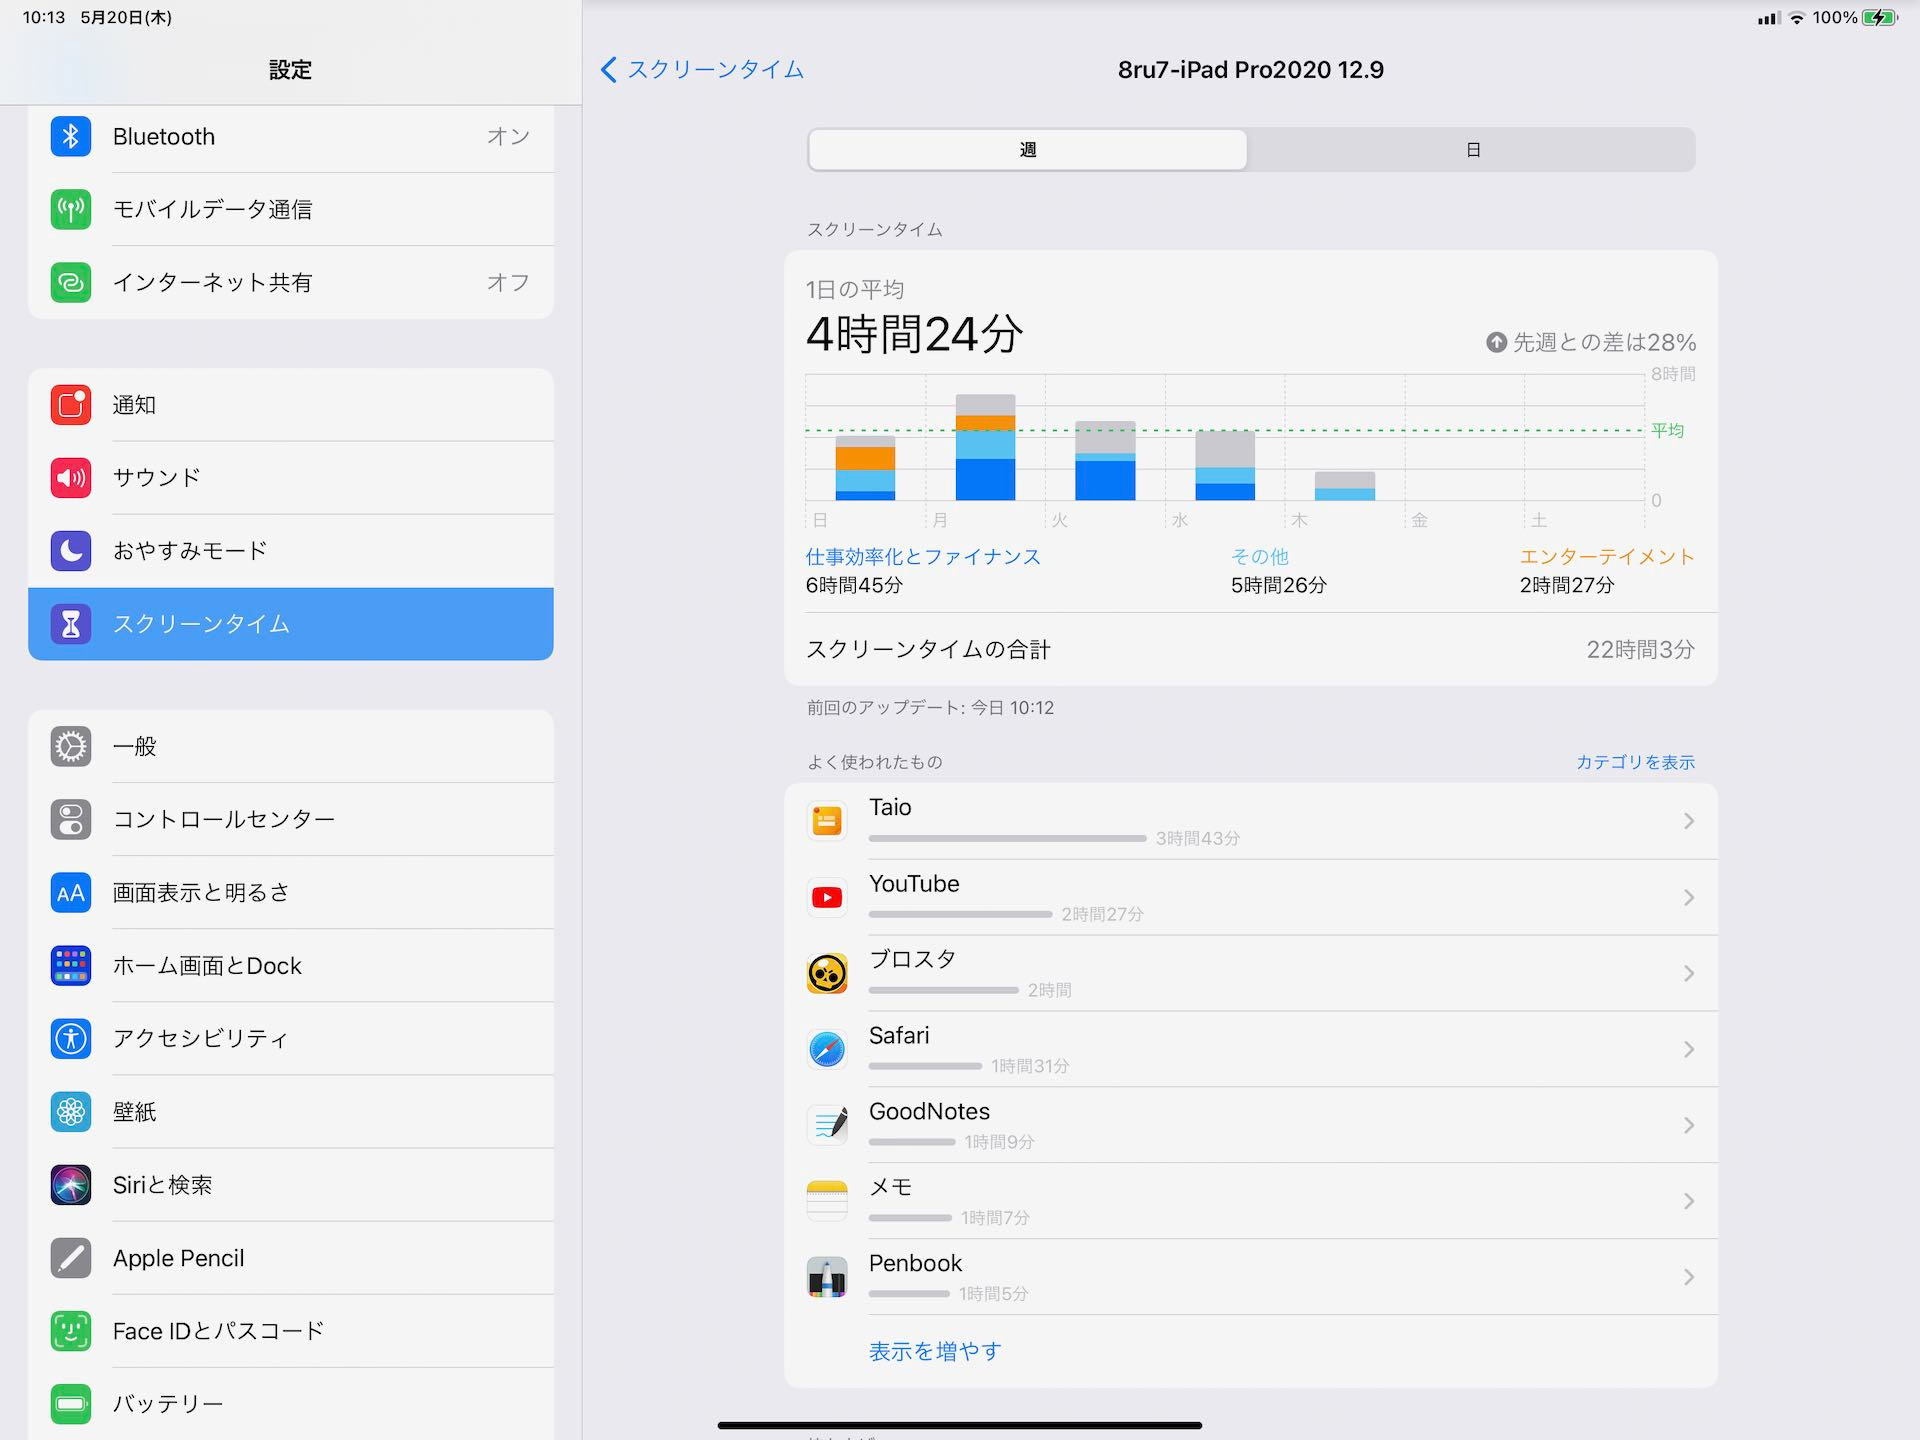Tap the Monday (月) usage bar

click(x=985, y=447)
